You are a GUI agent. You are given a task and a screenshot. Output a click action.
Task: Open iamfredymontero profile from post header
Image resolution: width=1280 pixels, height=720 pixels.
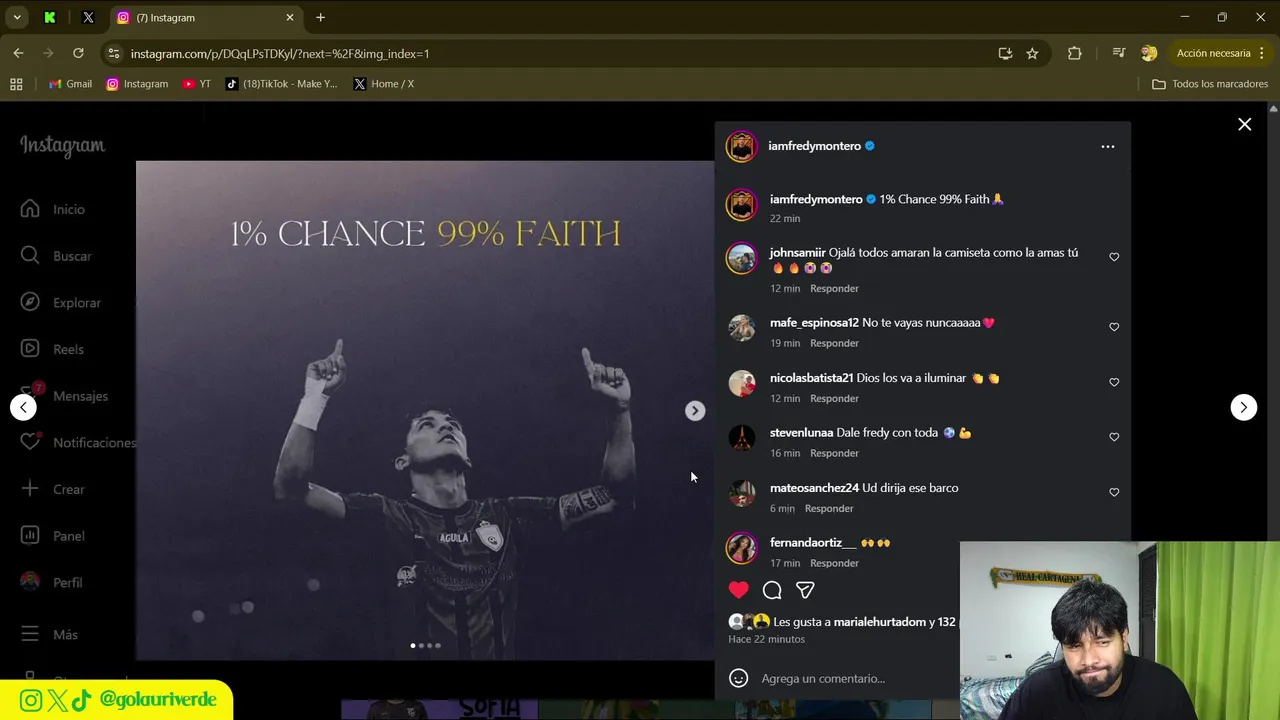click(x=814, y=146)
